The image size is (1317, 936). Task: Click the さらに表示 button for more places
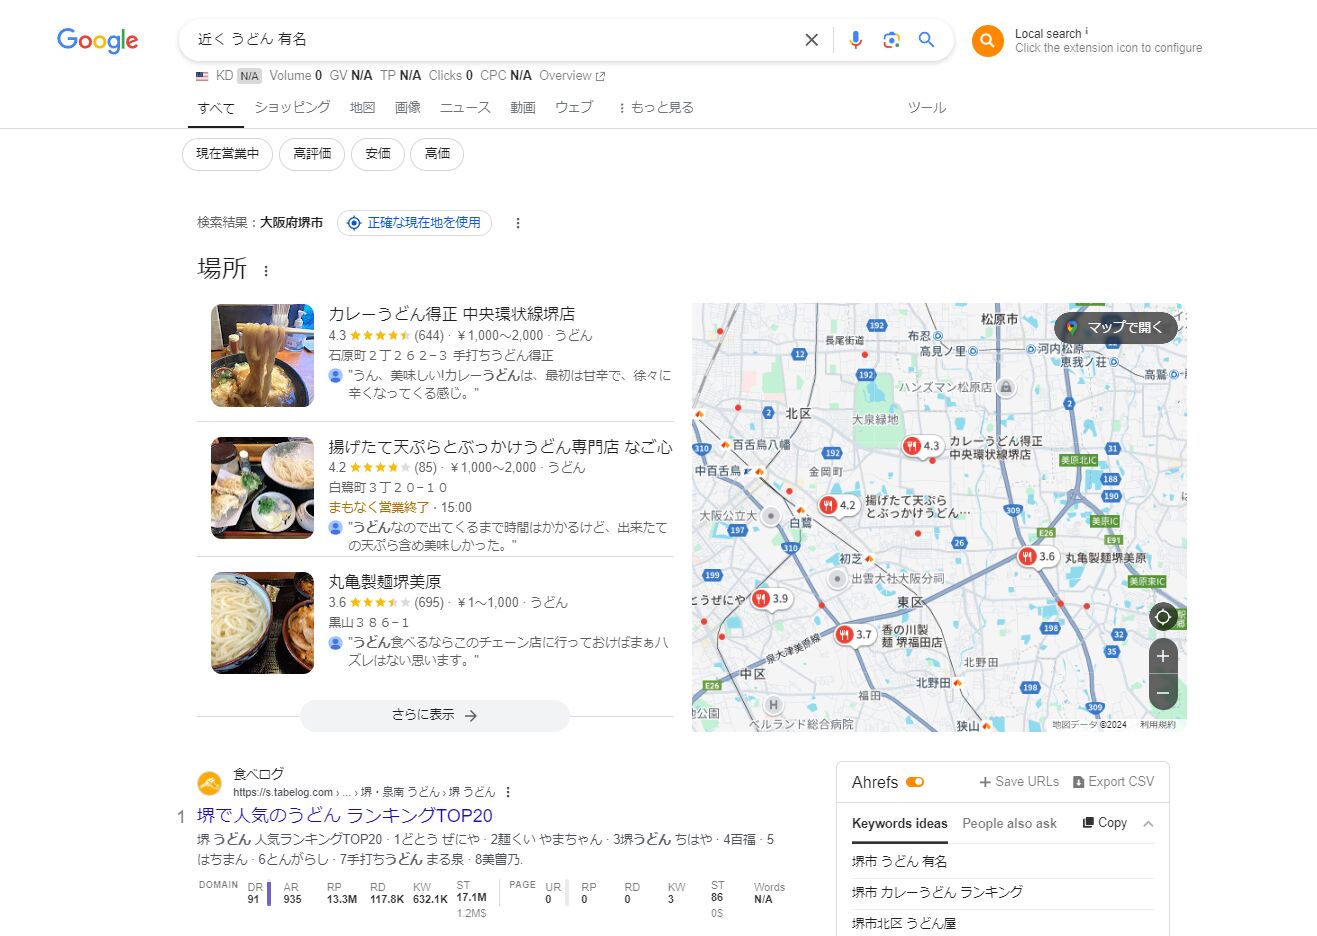[435, 715]
